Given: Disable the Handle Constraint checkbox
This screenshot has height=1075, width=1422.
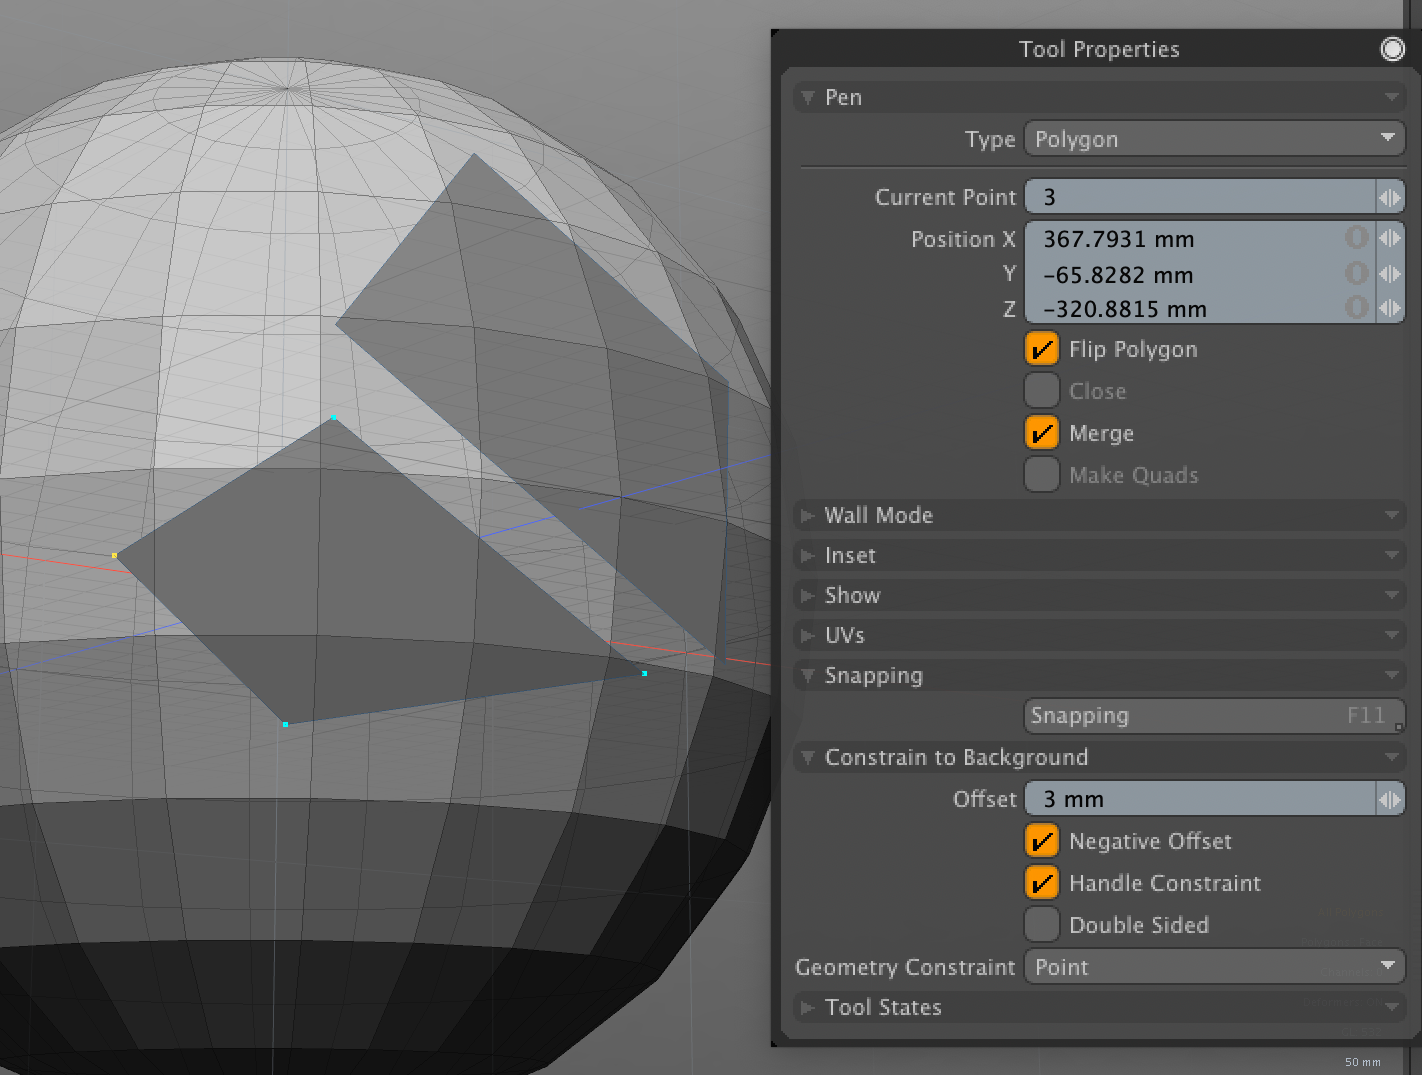Looking at the screenshot, I should [x=1042, y=883].
